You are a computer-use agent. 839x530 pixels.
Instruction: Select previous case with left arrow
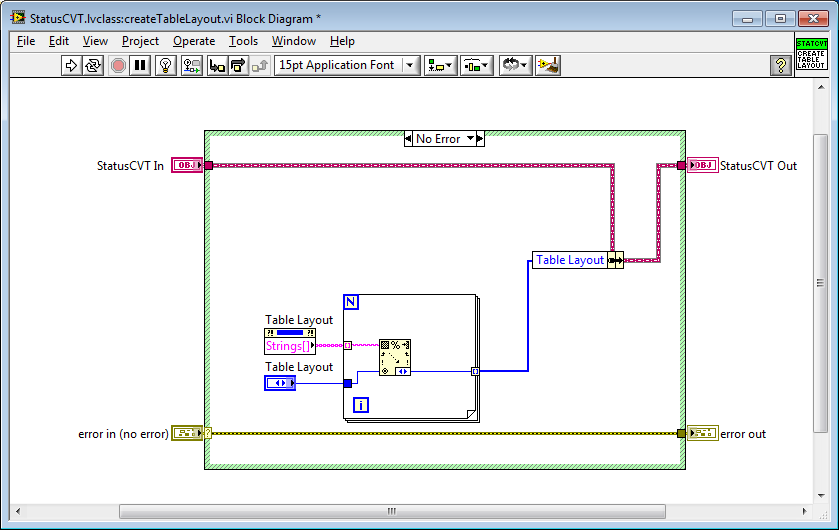coord(408,139)
